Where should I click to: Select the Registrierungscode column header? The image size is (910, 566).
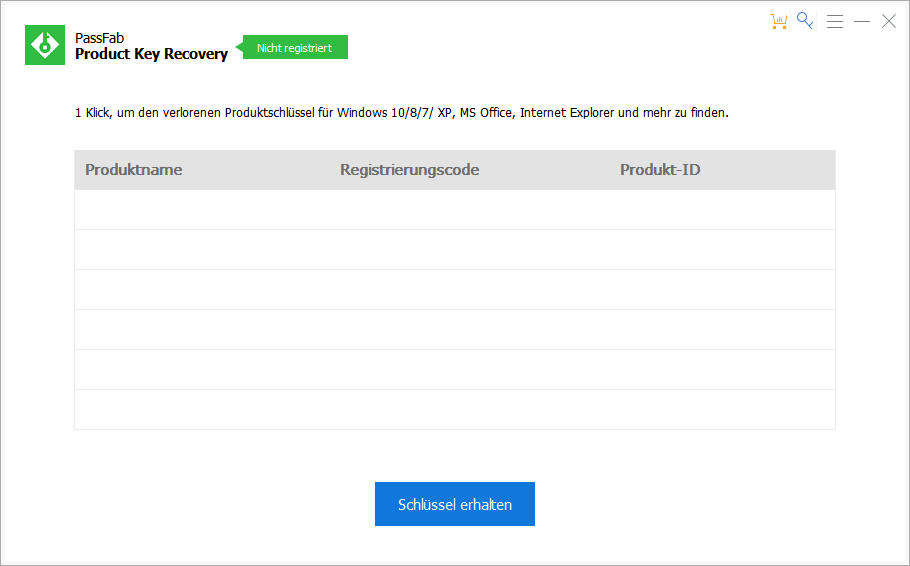[x=410, y=170]
